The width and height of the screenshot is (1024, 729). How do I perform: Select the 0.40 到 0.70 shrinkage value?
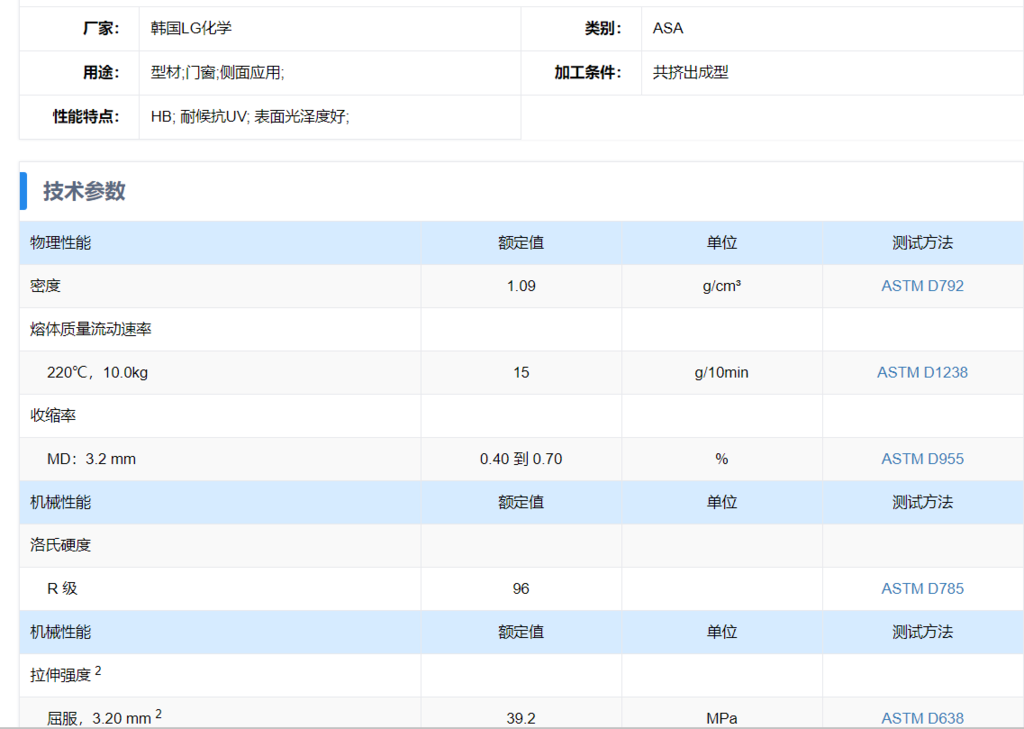click(521, 459)
